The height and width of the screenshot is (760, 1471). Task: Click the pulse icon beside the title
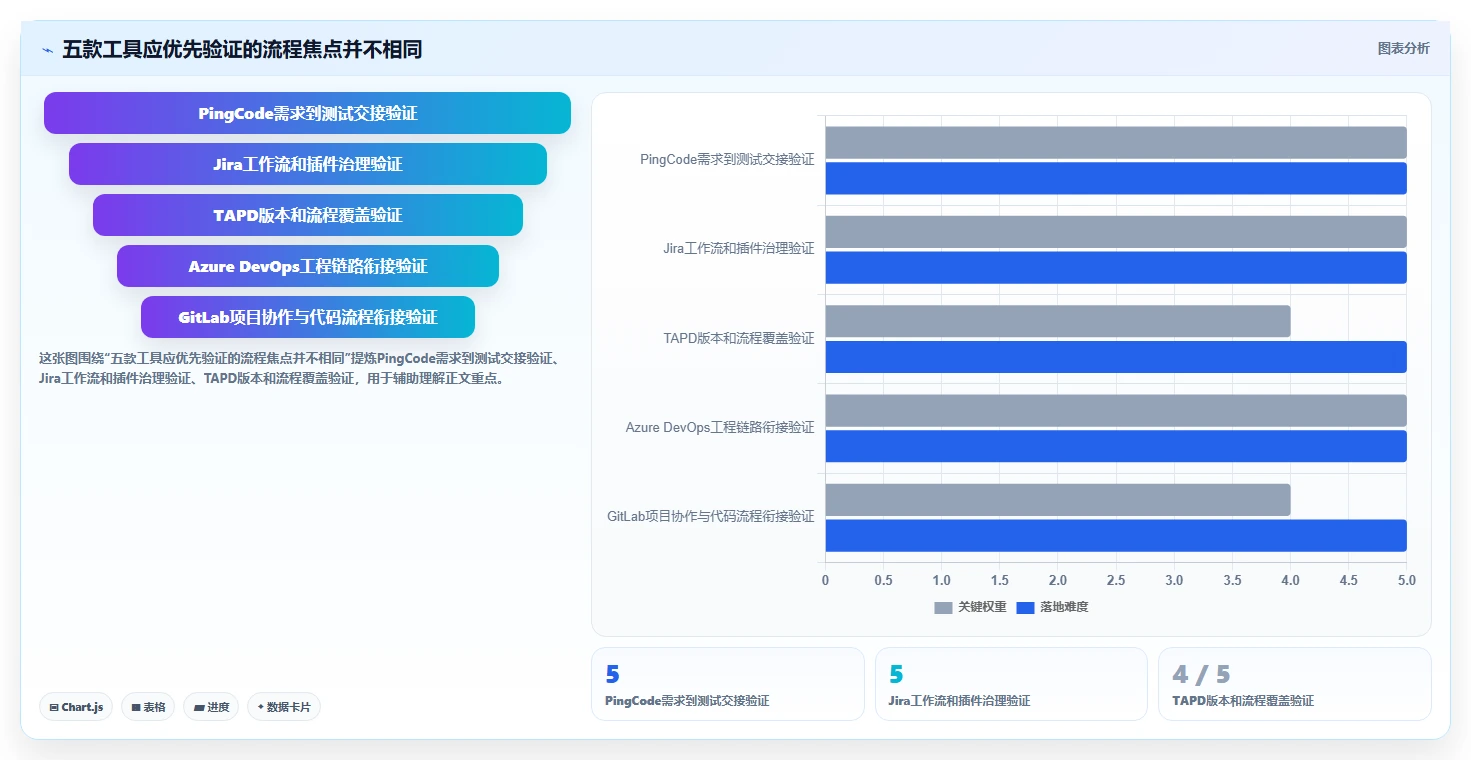(47, 49)
